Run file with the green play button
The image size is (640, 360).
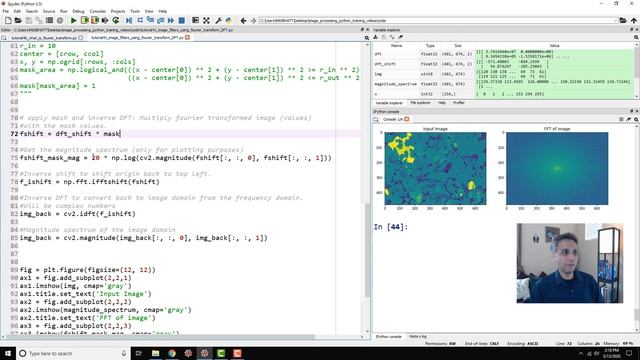[73, 20]
